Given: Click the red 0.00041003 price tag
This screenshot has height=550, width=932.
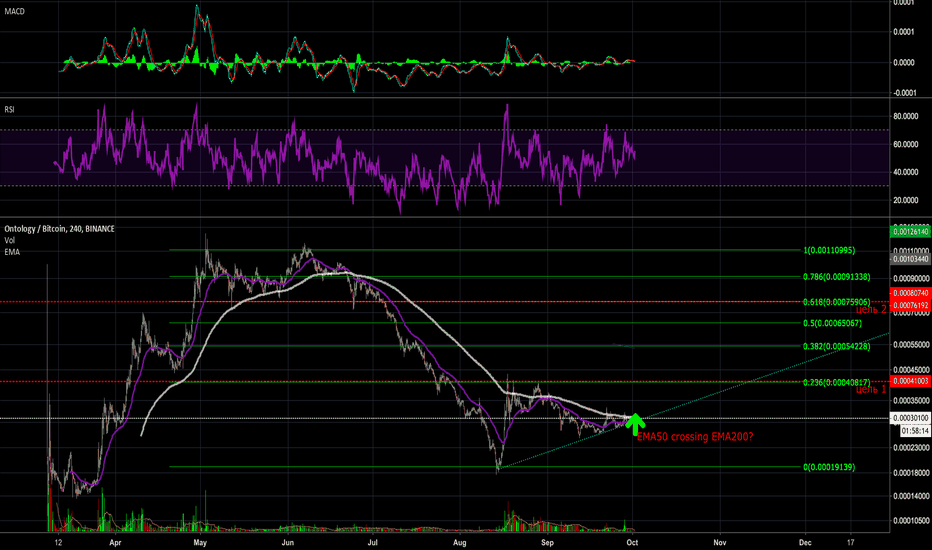Looking at the screenshot, I should pyautogui.click(x=910, y=381).
